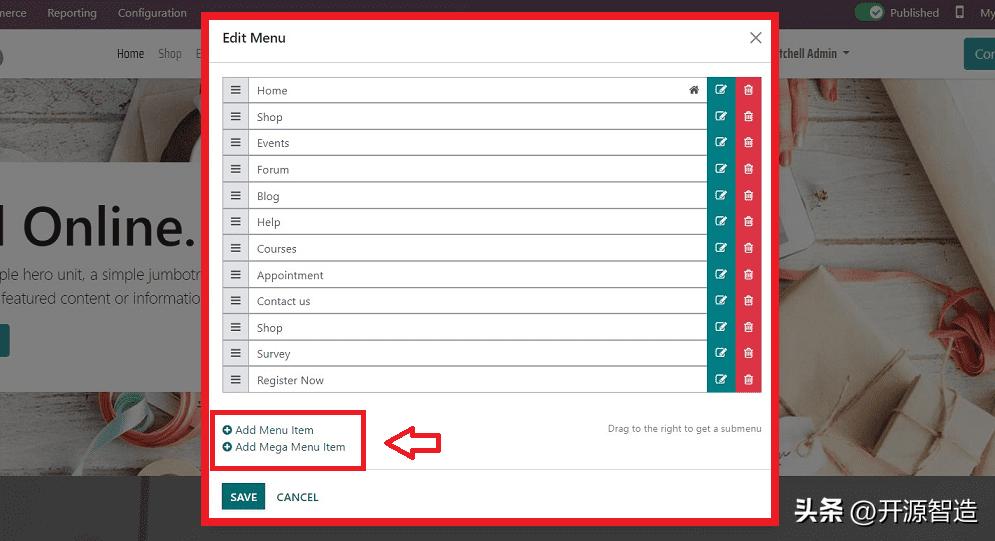Screen dimensions: 995x541
Task: Edit the Appointment menu item
Action: [721, 275]
